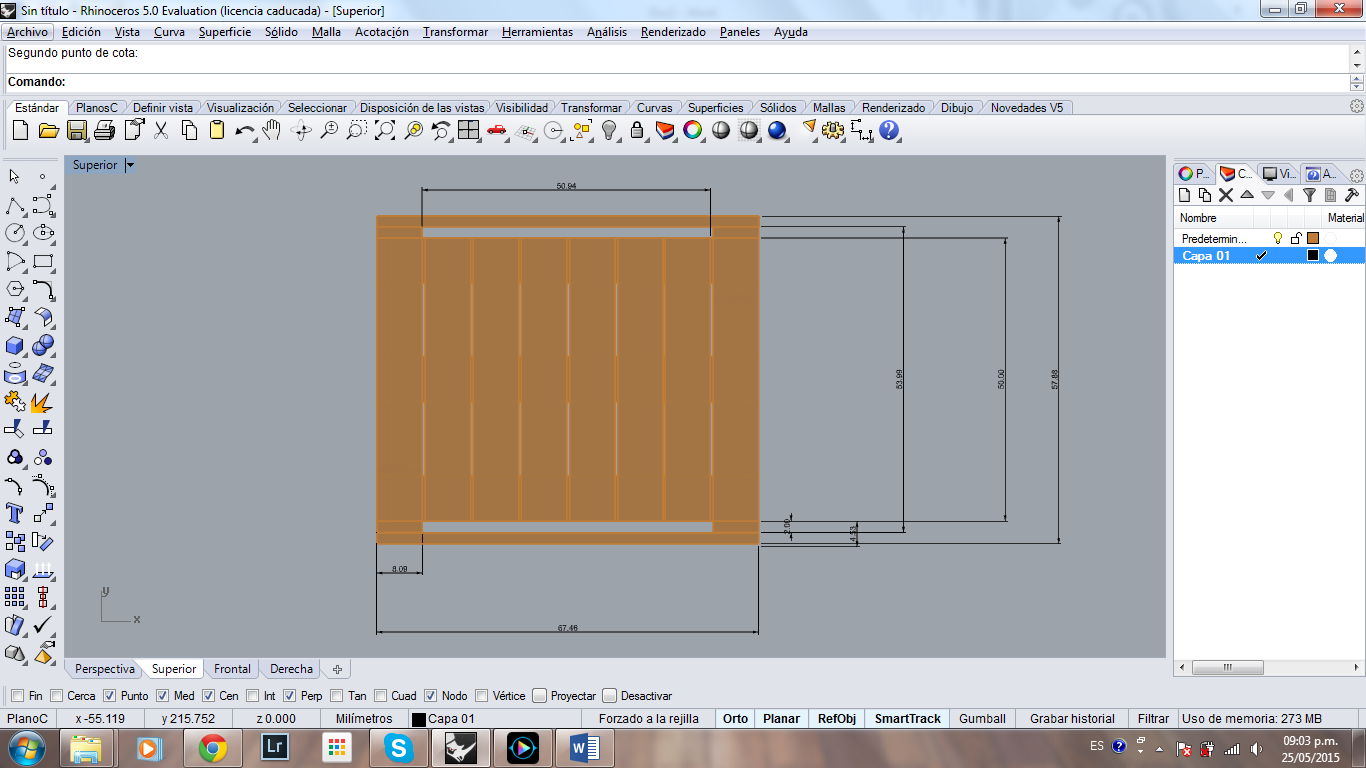Click the blue render sphere icon
Screen dimensions: 1366x768
pos(777,130)
